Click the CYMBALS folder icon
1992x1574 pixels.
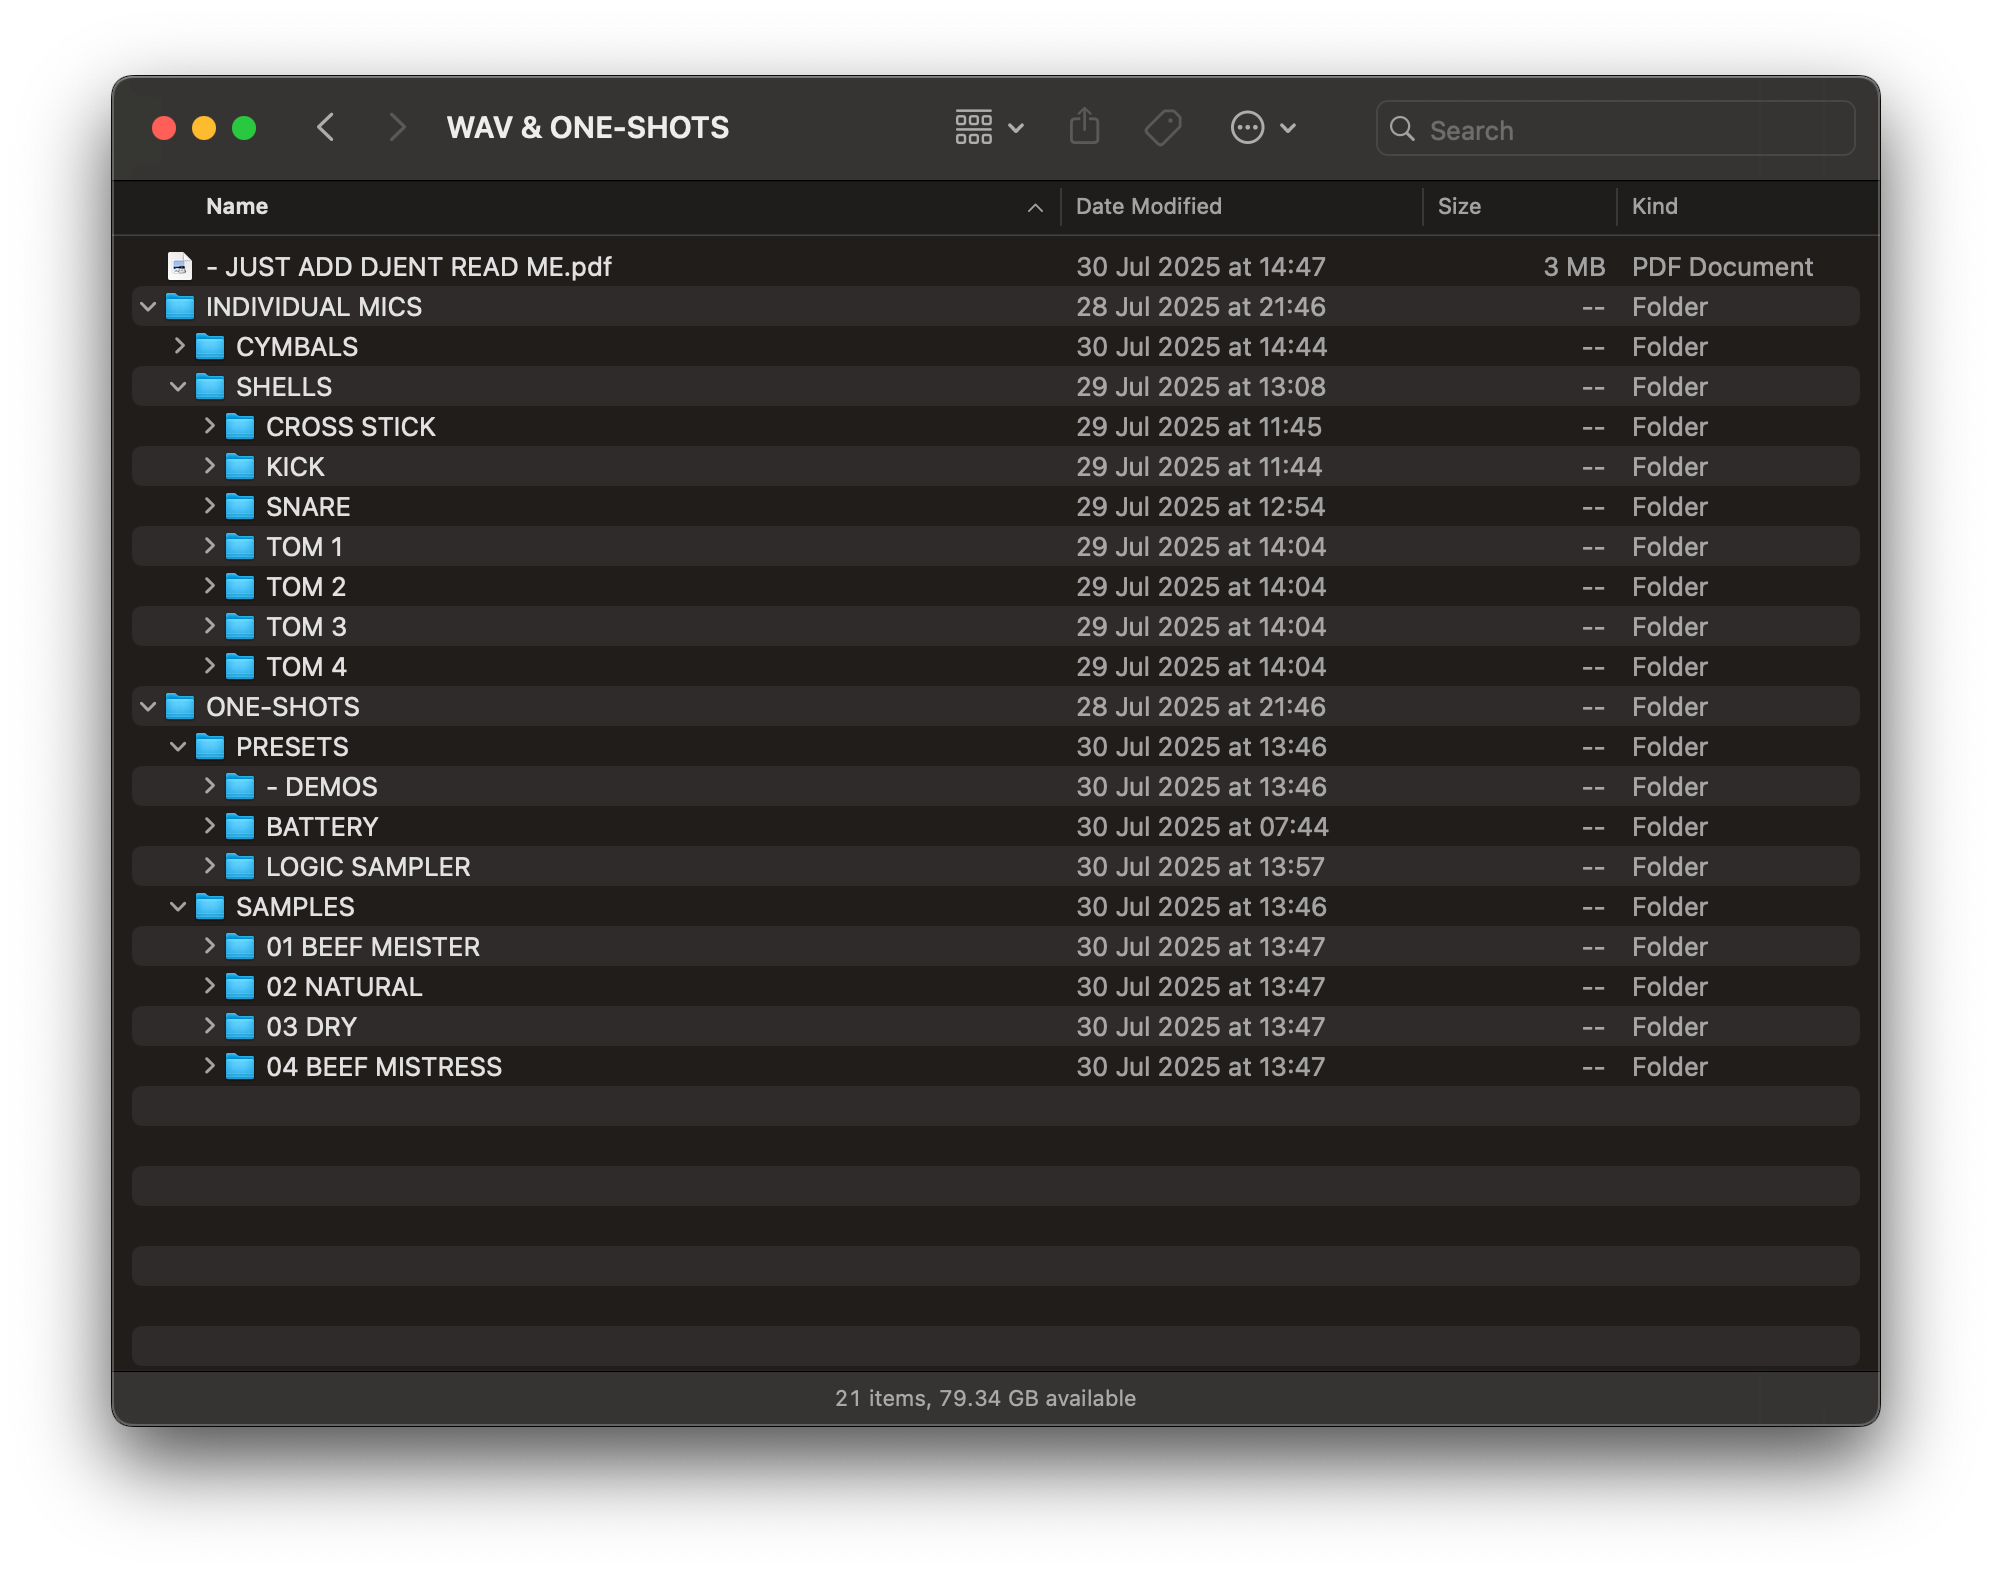tap(210, 347)
